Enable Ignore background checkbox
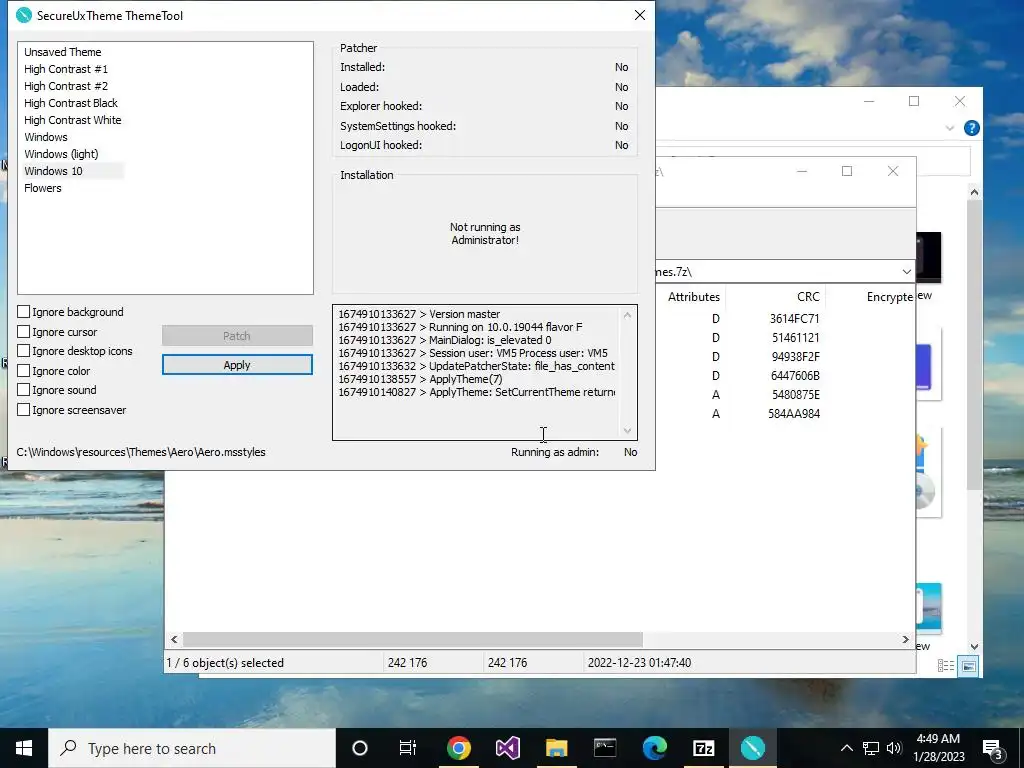The image size is (1024, 768). click(24, 312)
